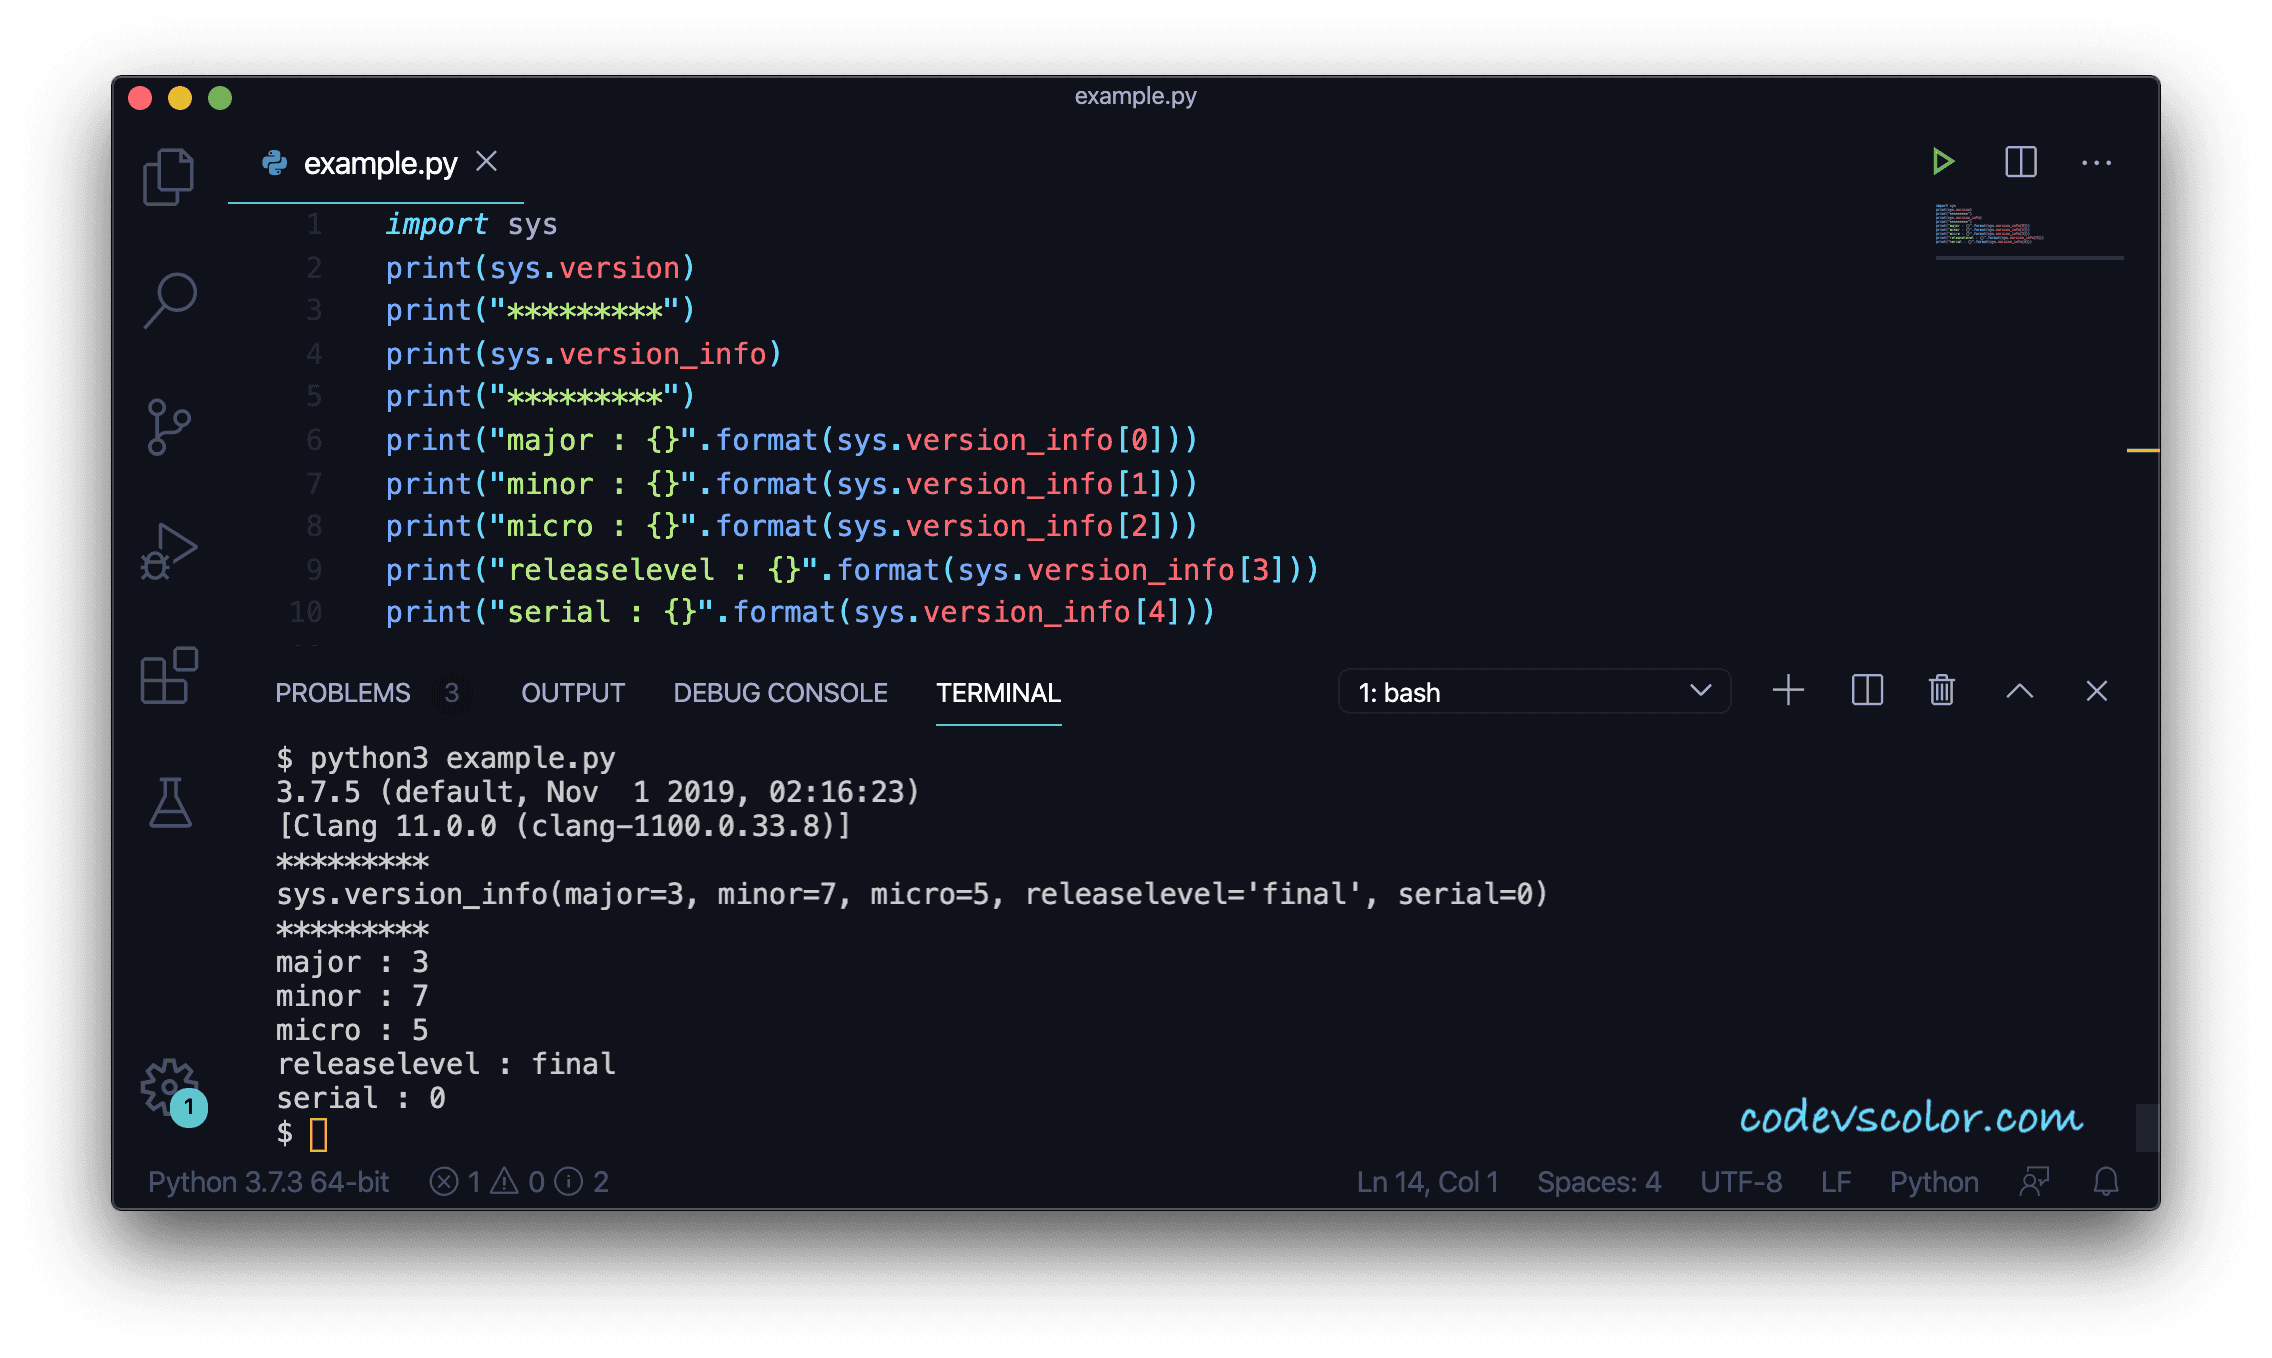Select the example.py editor tab
Image resolution: width=2272 pixels, height=1358 pixels.
point(376,163)
